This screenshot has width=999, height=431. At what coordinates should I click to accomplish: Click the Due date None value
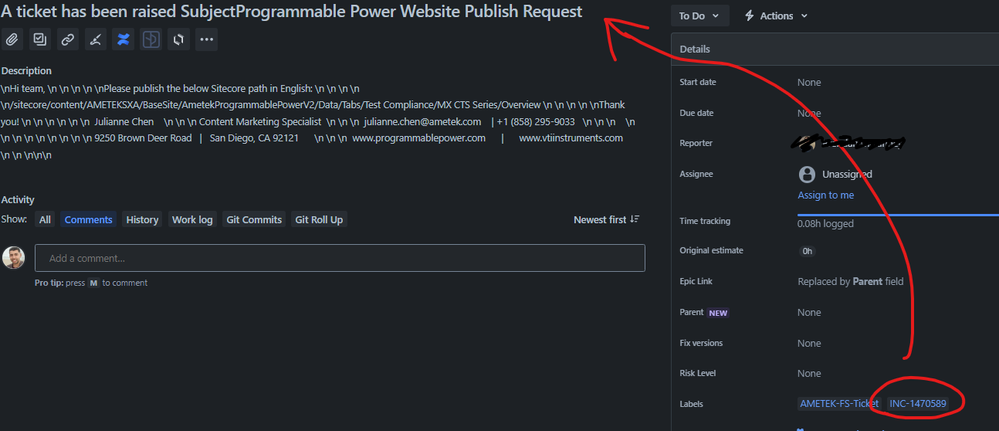tap(809, 113)
